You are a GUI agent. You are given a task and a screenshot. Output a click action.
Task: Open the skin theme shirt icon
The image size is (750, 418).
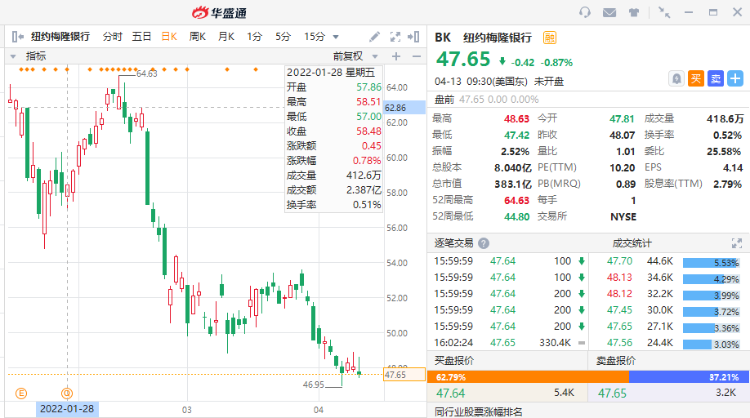tap(634, 12)
